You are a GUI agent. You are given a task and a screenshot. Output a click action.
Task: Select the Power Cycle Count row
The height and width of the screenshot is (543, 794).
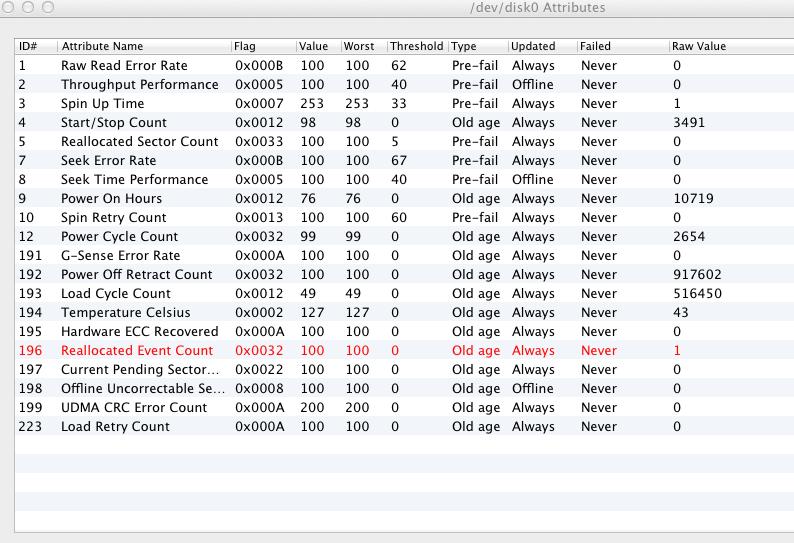click(405, 237)
